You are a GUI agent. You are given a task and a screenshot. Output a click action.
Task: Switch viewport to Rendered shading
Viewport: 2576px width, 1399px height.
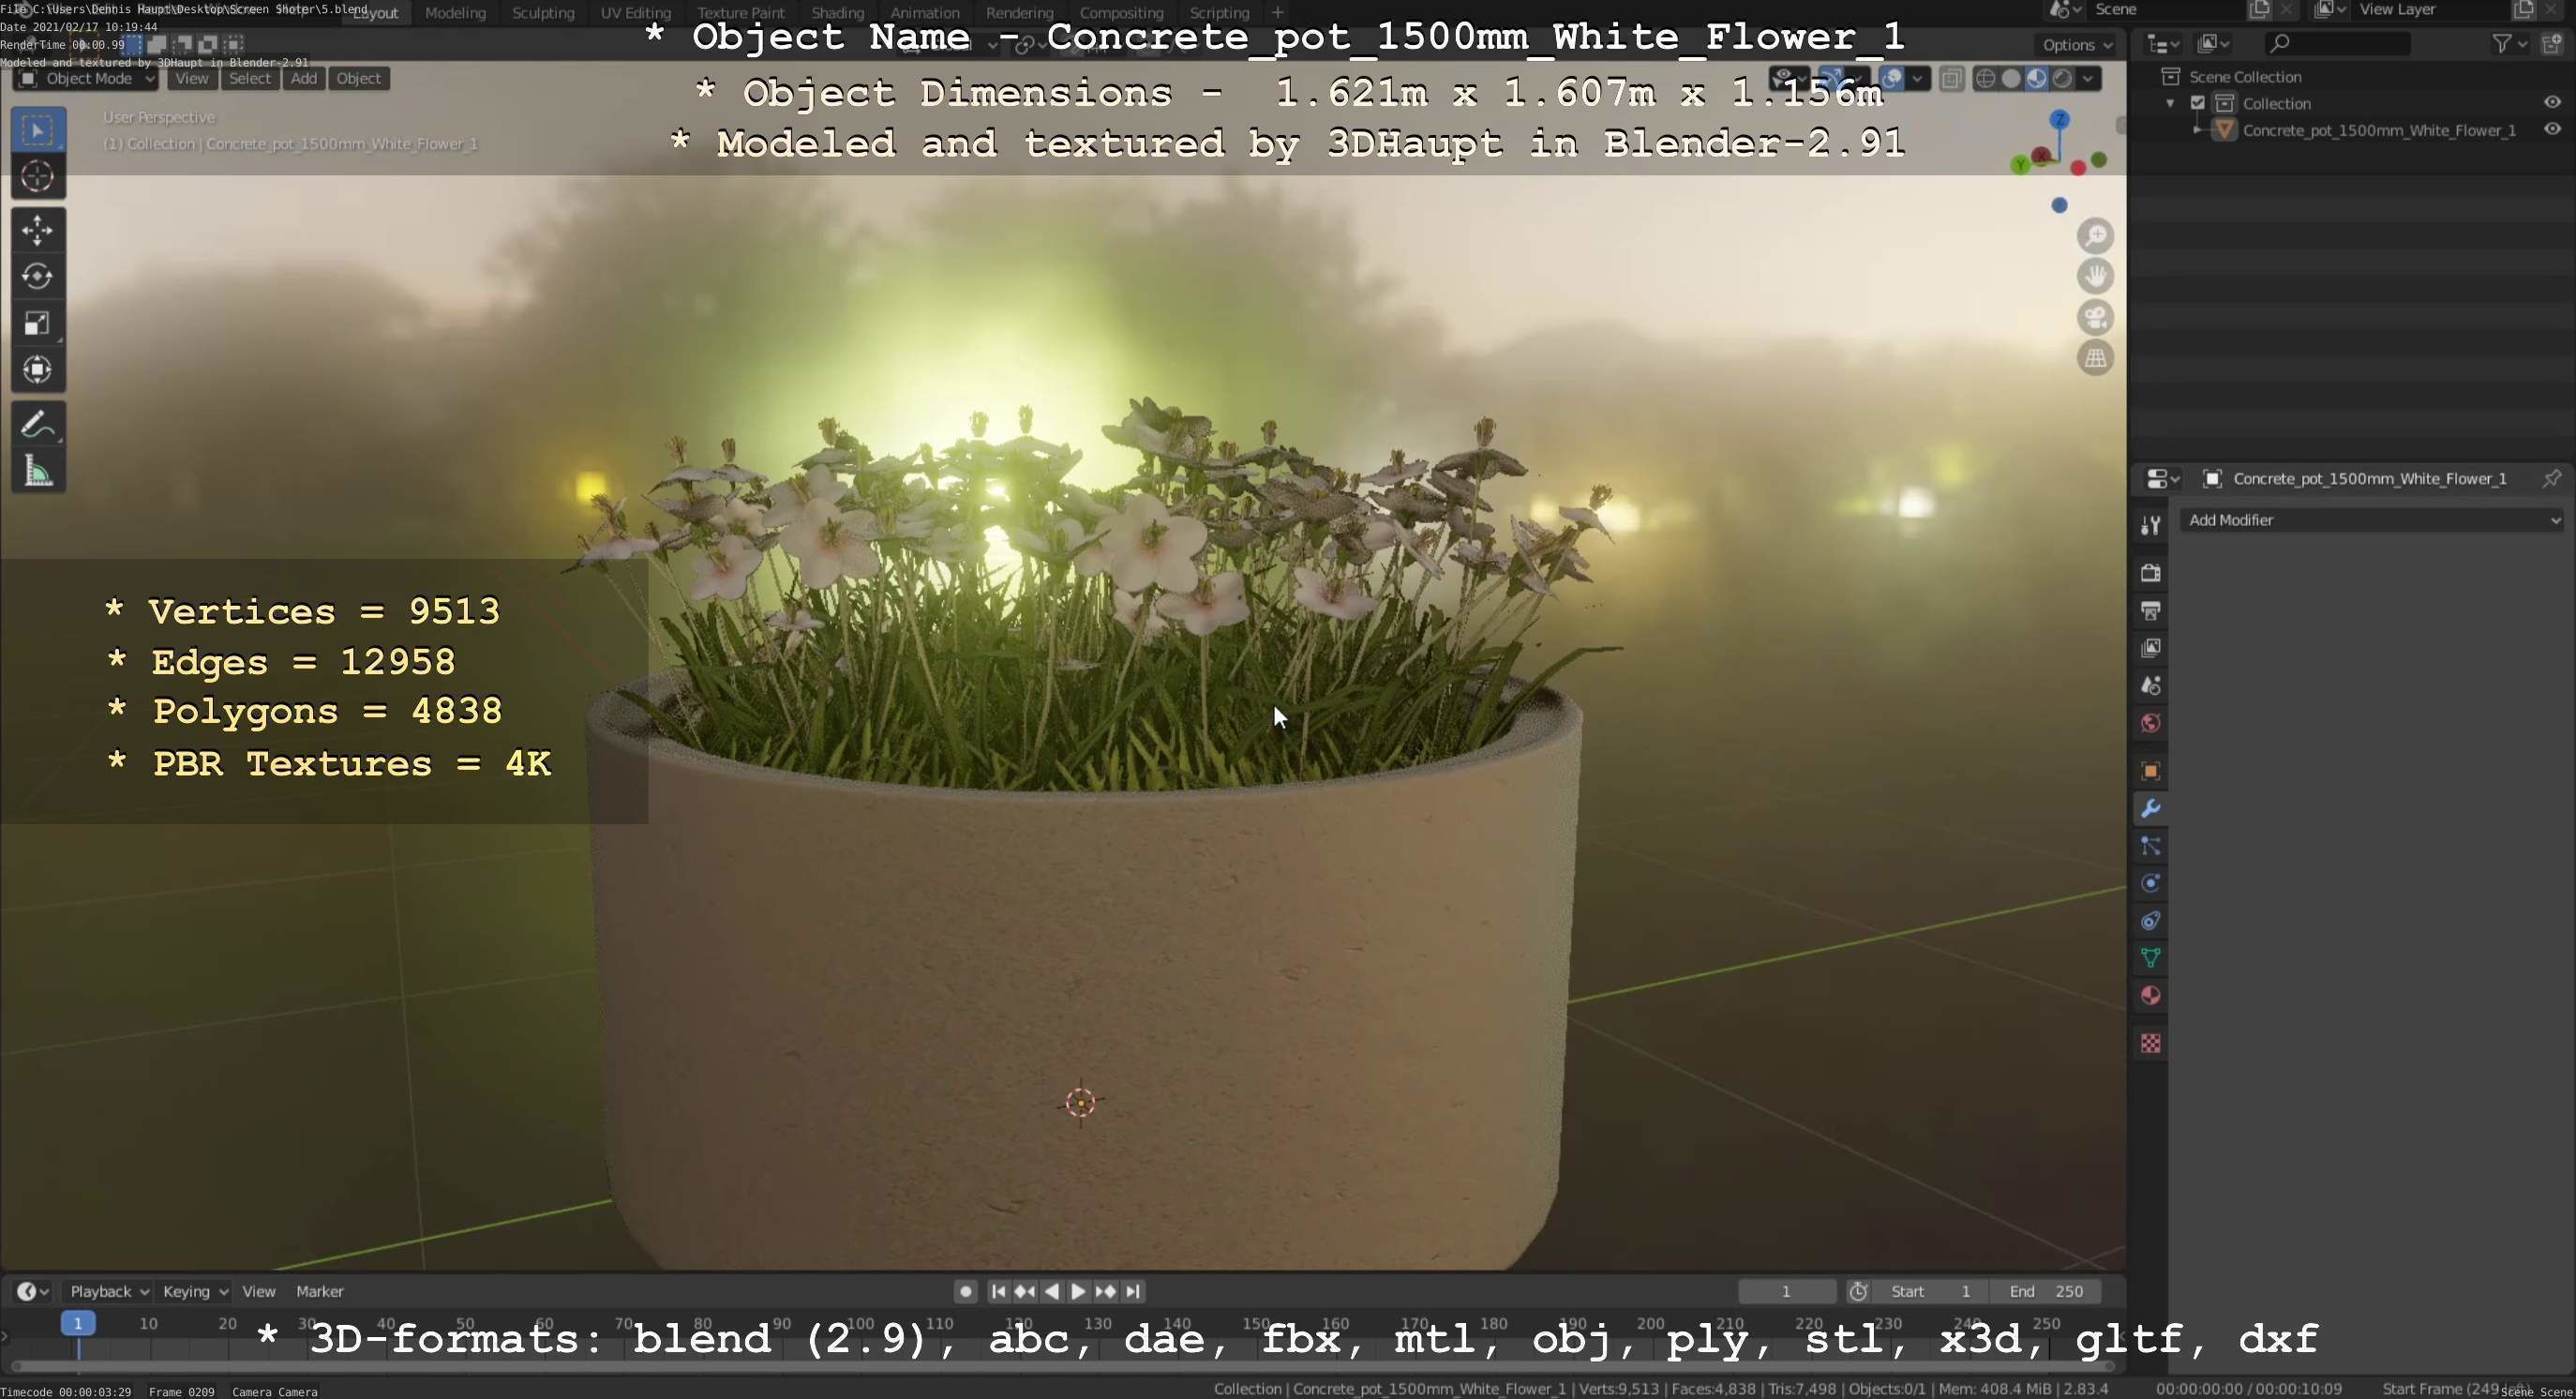tap(2061, 79)
